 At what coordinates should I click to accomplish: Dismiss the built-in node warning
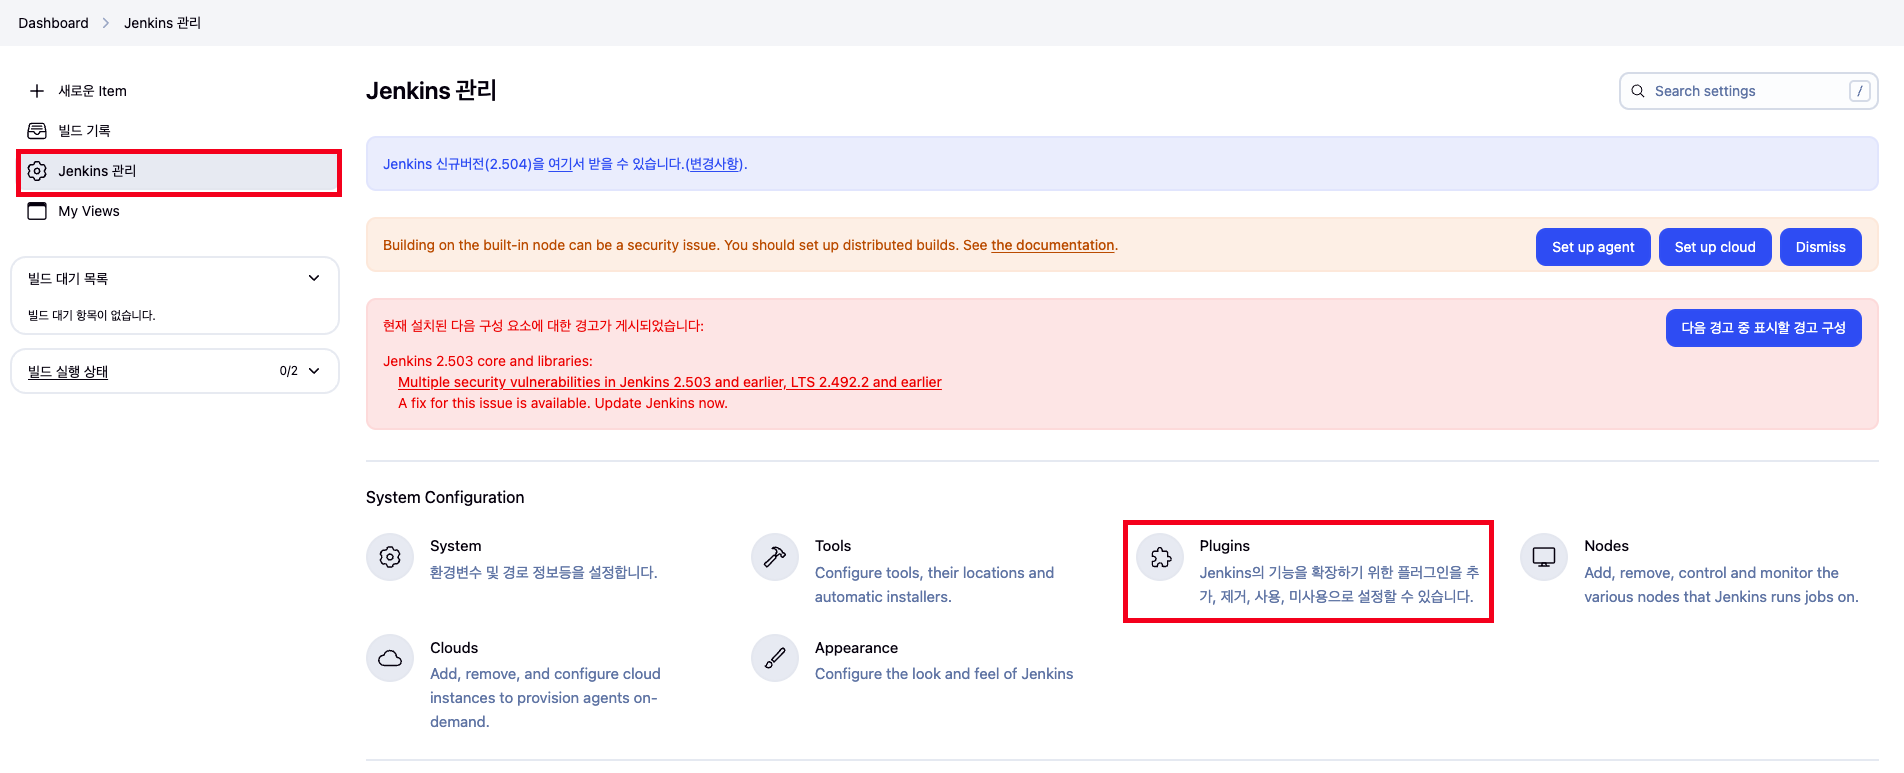pos(1820,247)
